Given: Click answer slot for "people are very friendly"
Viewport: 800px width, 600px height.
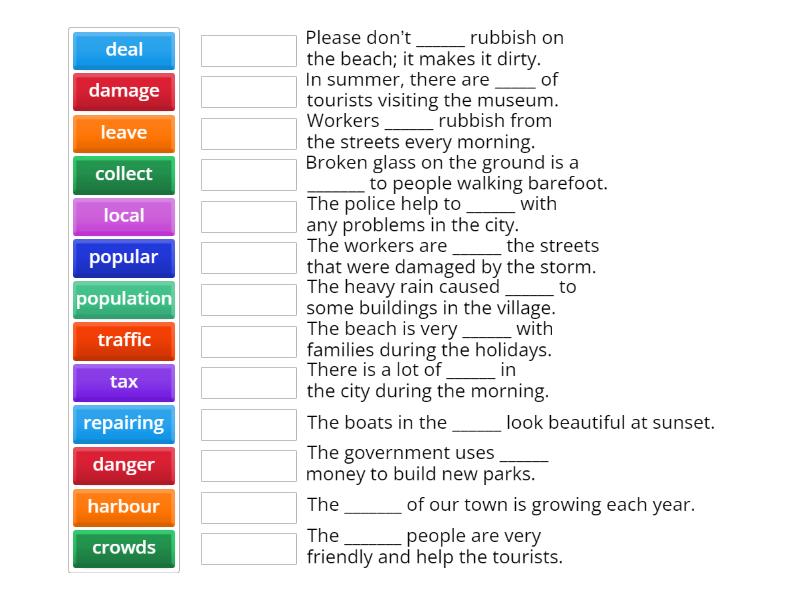Looking at the screenshot, I should coord(249,548).
